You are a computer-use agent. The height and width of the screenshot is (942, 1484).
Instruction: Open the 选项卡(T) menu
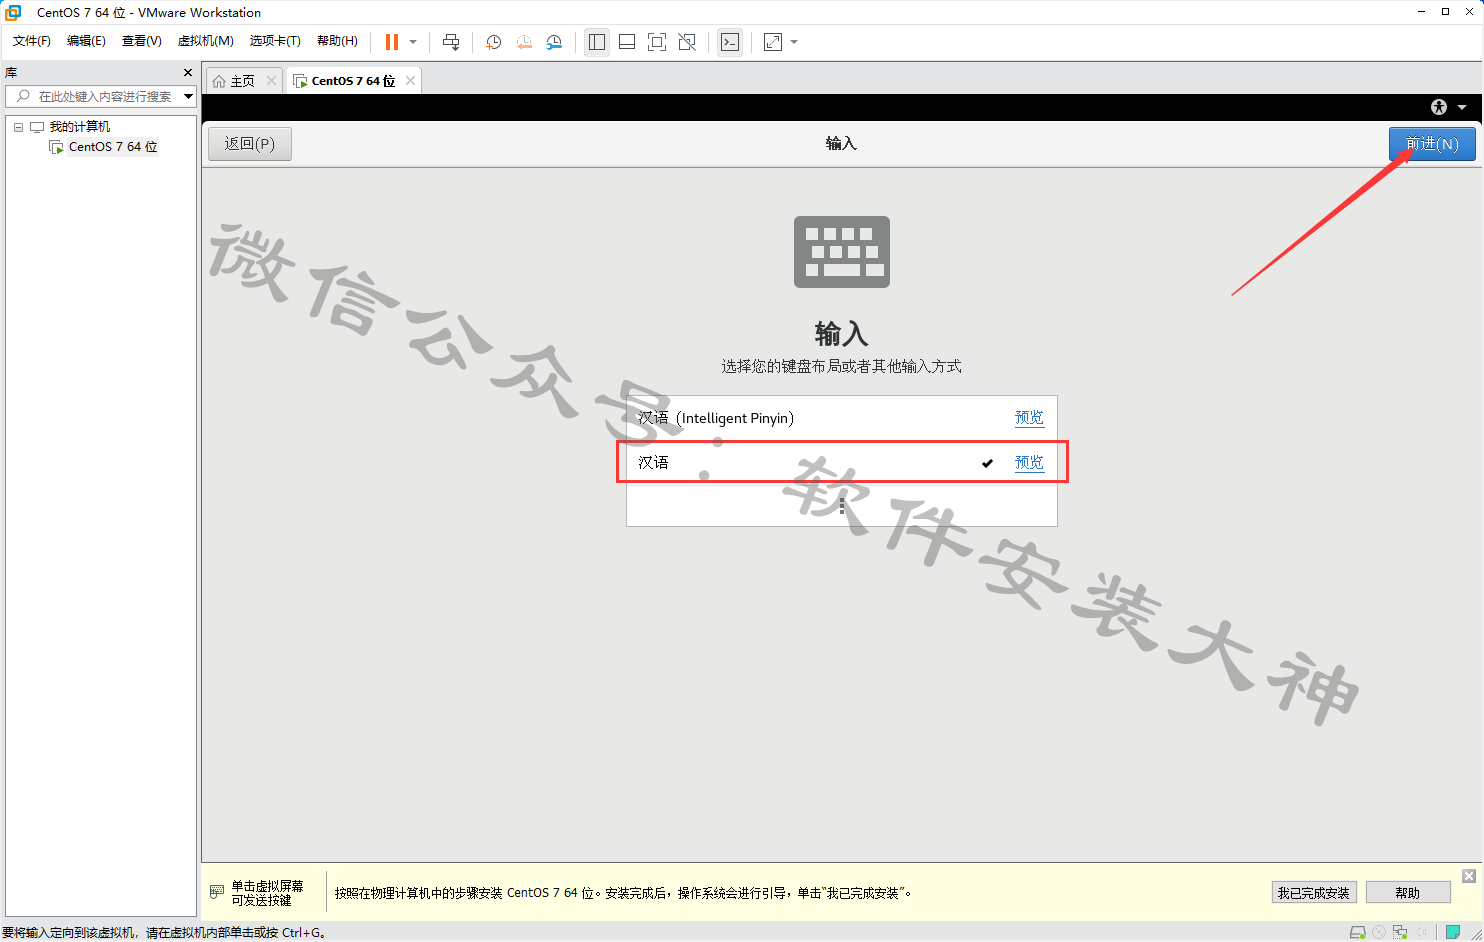275,41
